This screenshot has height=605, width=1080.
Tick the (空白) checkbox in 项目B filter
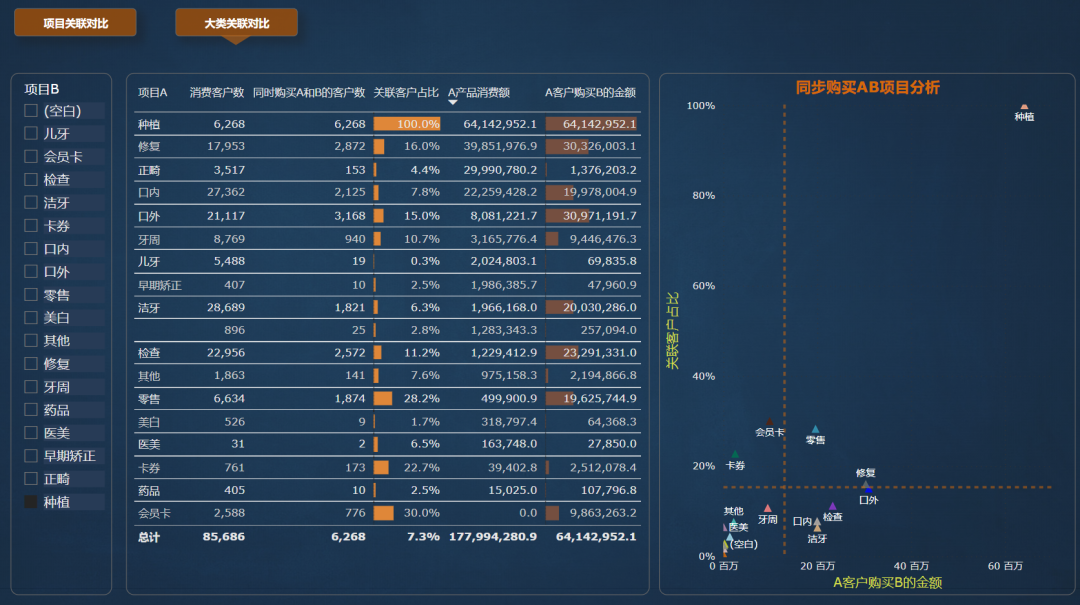coord(30,110)
